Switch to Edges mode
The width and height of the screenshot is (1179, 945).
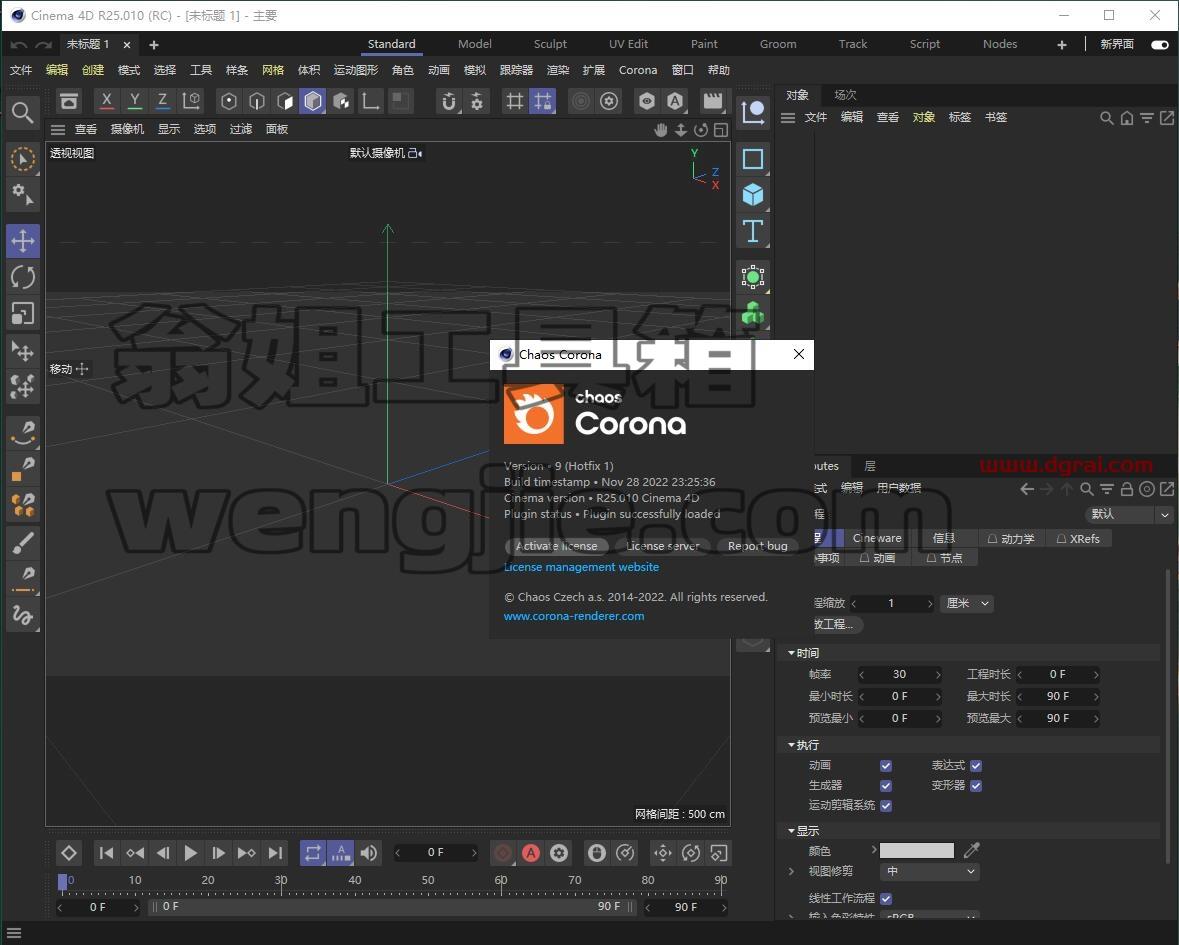tap(256, 101)
